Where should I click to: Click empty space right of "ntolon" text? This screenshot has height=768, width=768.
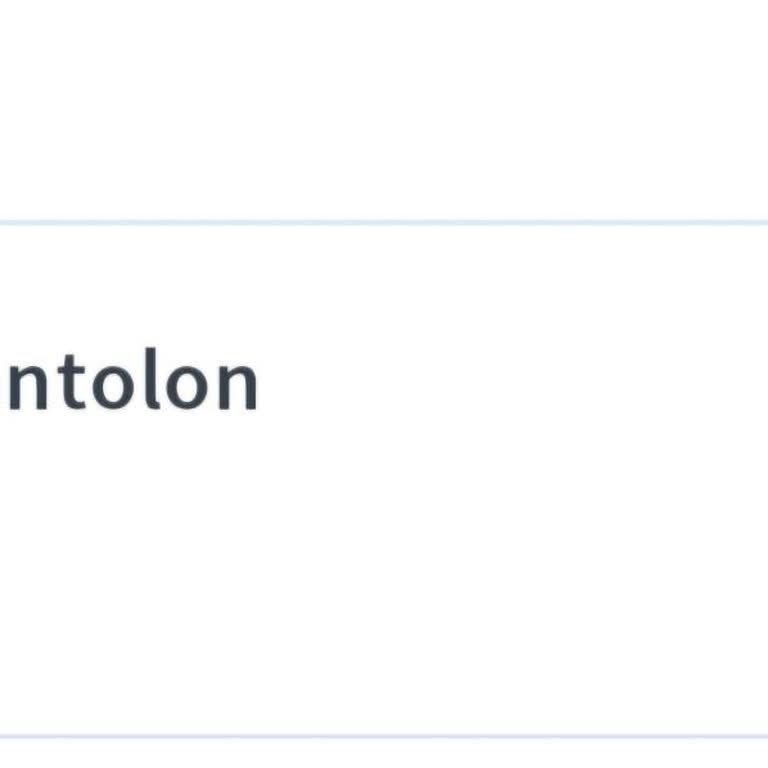click(500, 383)
